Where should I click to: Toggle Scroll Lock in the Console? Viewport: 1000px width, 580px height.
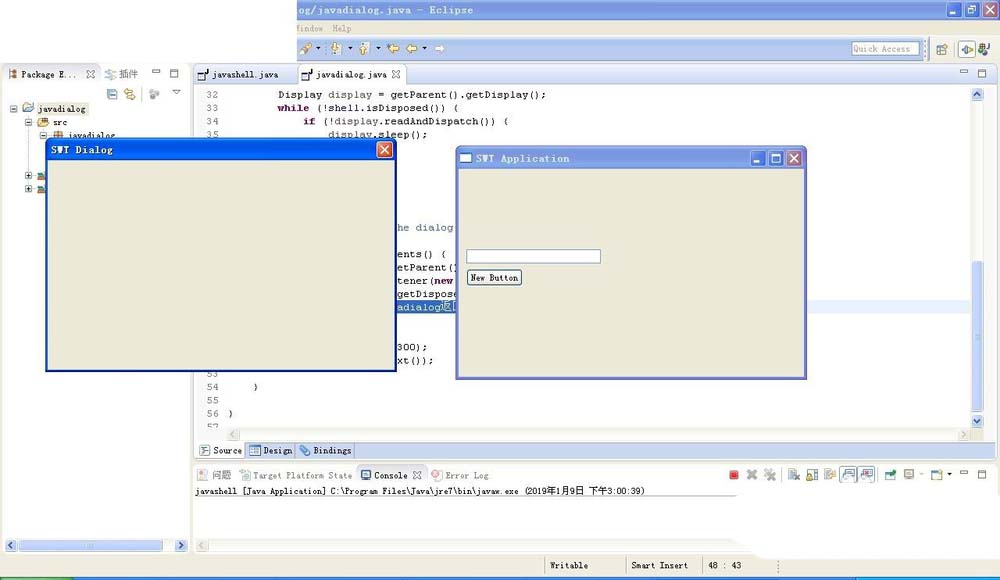(x=811, y=475)
